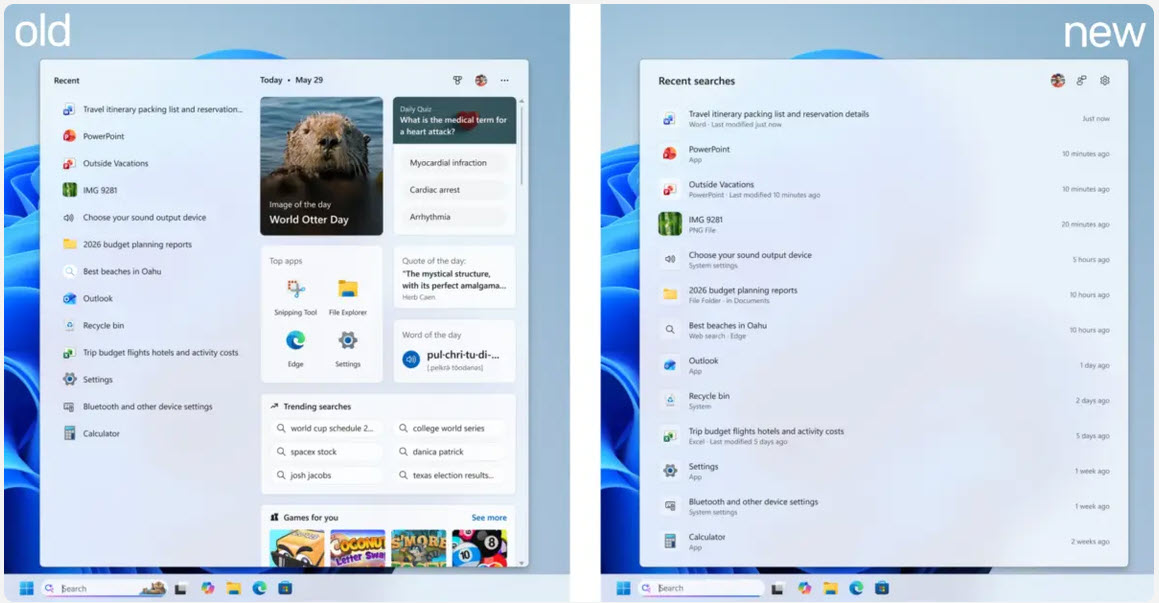Open 'Choose your sound output device' in new panel
The height and width of the screenshot is (603, 1159).
[884, 259]
